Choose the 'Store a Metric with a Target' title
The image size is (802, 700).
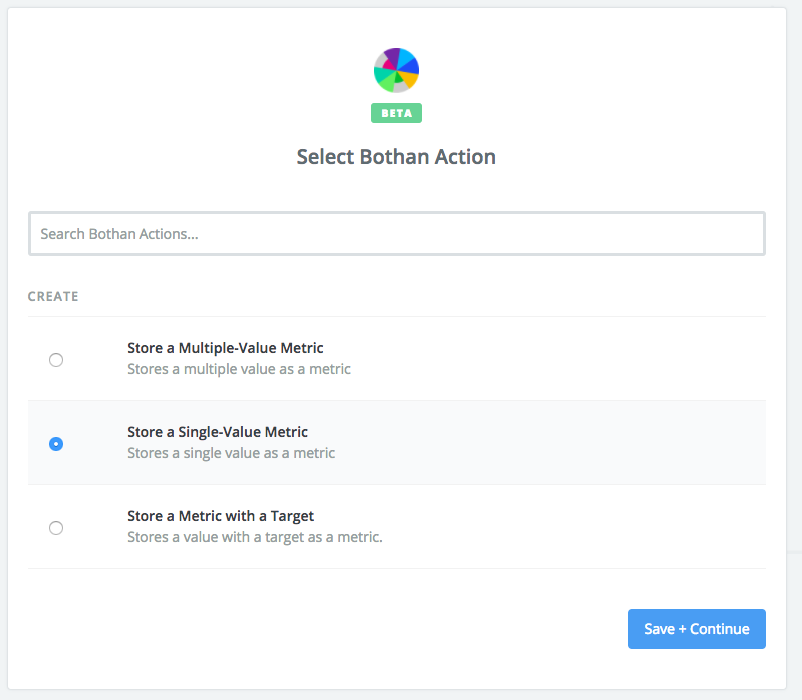[220, 516]
